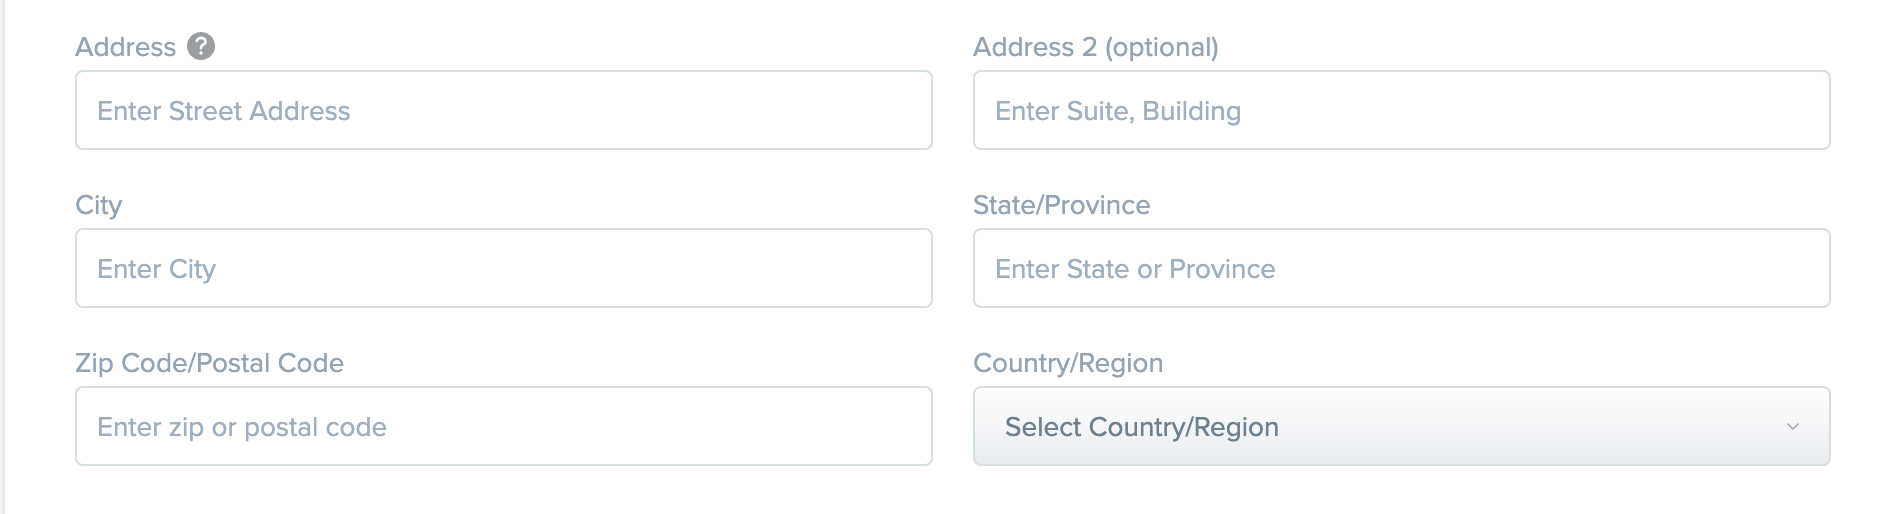The width and height of the screenshot is (1888, 514).
Task: Click the City label text
Action: point(99,205)
